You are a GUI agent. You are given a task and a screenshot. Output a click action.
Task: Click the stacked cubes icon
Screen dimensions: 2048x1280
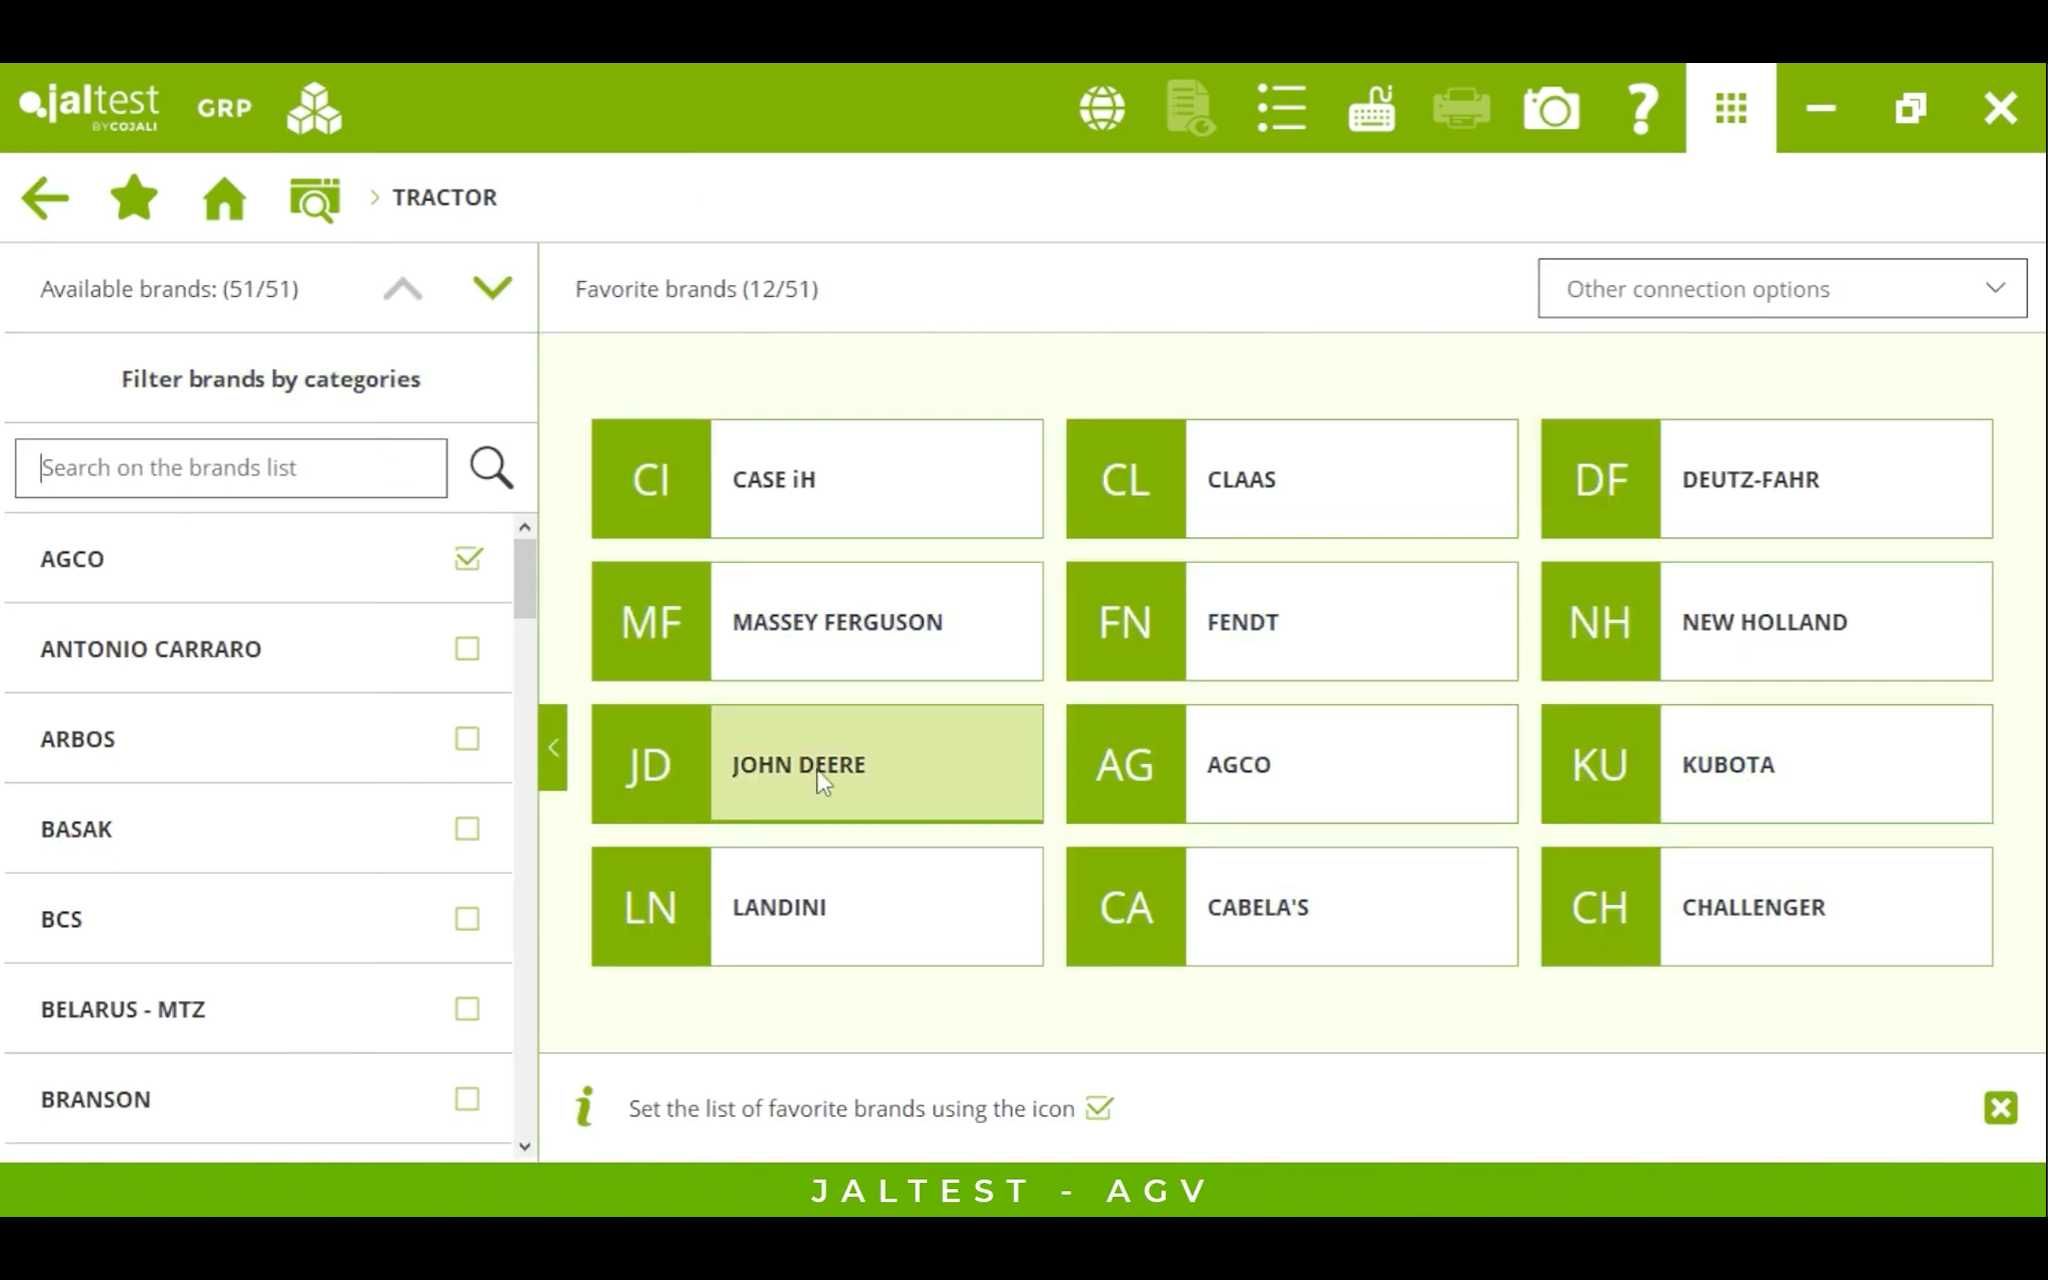[x=314, y=108]
